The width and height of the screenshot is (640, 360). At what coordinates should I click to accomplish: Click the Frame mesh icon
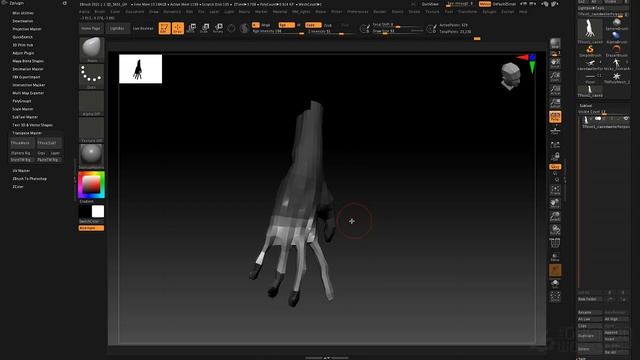(x=555, y=190)
